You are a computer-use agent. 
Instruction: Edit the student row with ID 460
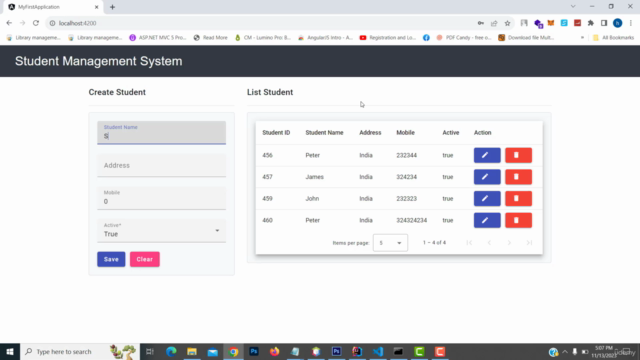point(487,220)
